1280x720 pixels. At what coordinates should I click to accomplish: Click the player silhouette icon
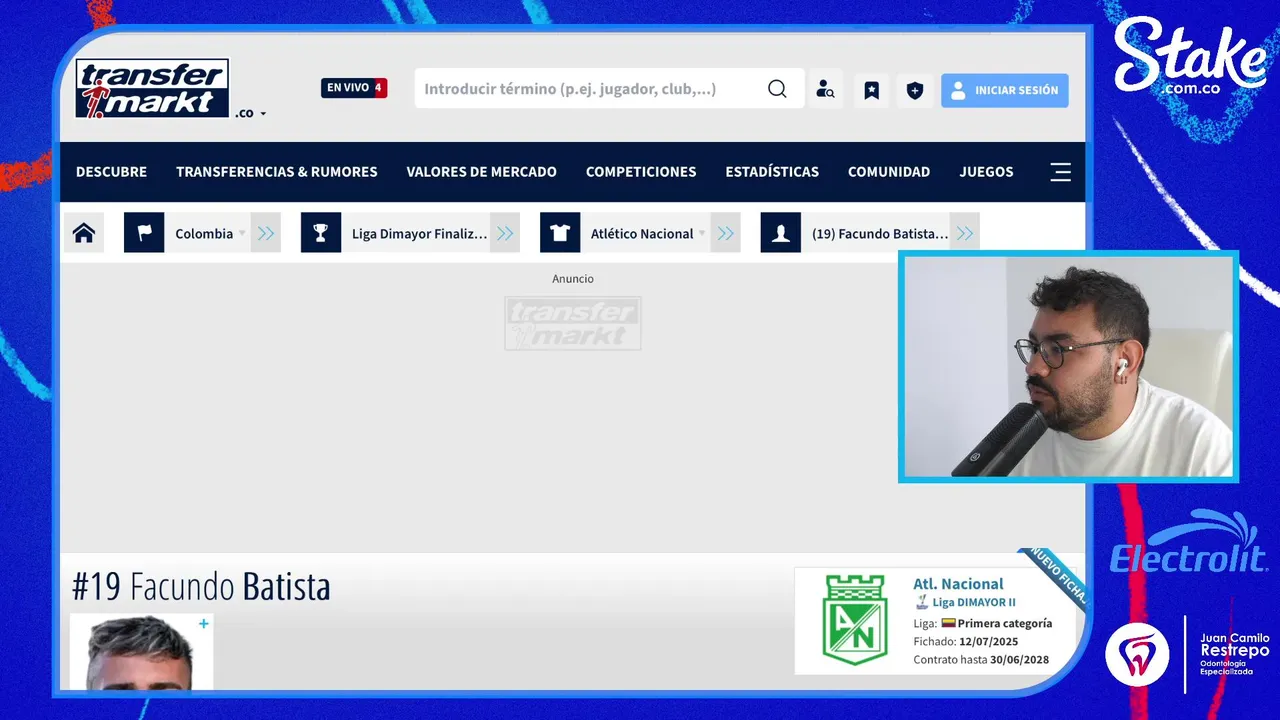[x=780, y=233]
